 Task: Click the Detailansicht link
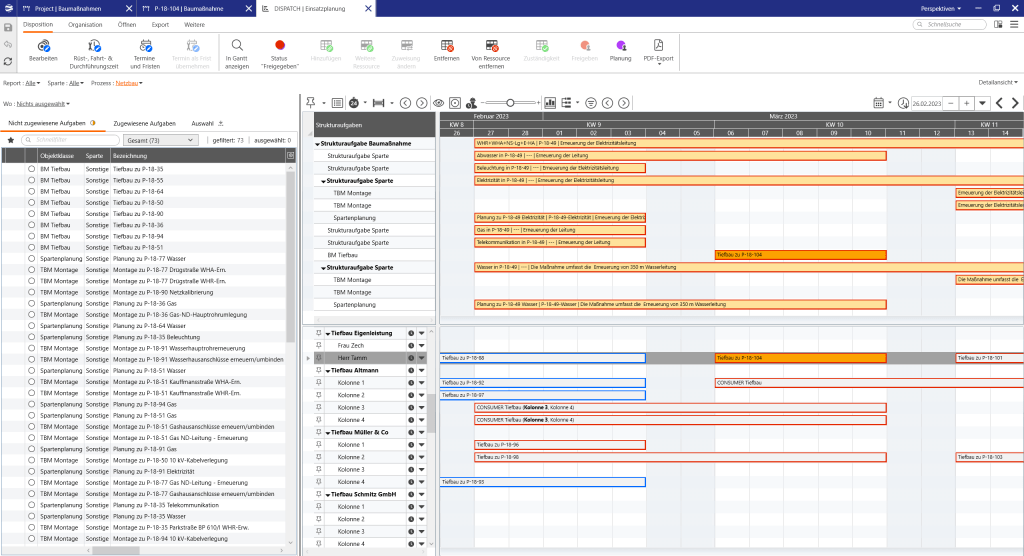[x=998, y=82]
